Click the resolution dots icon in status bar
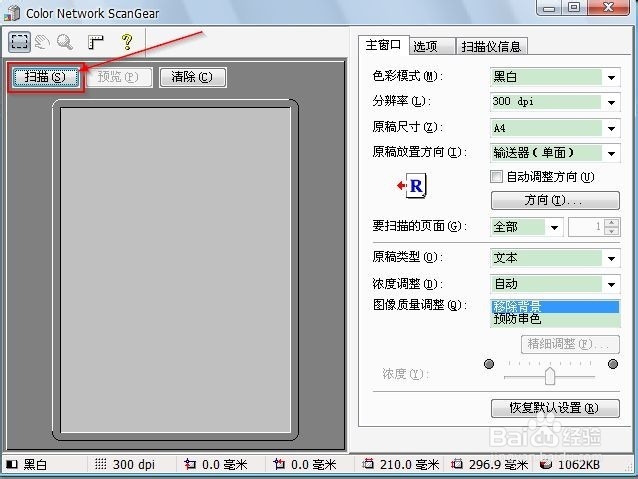 tap(101, 464)
